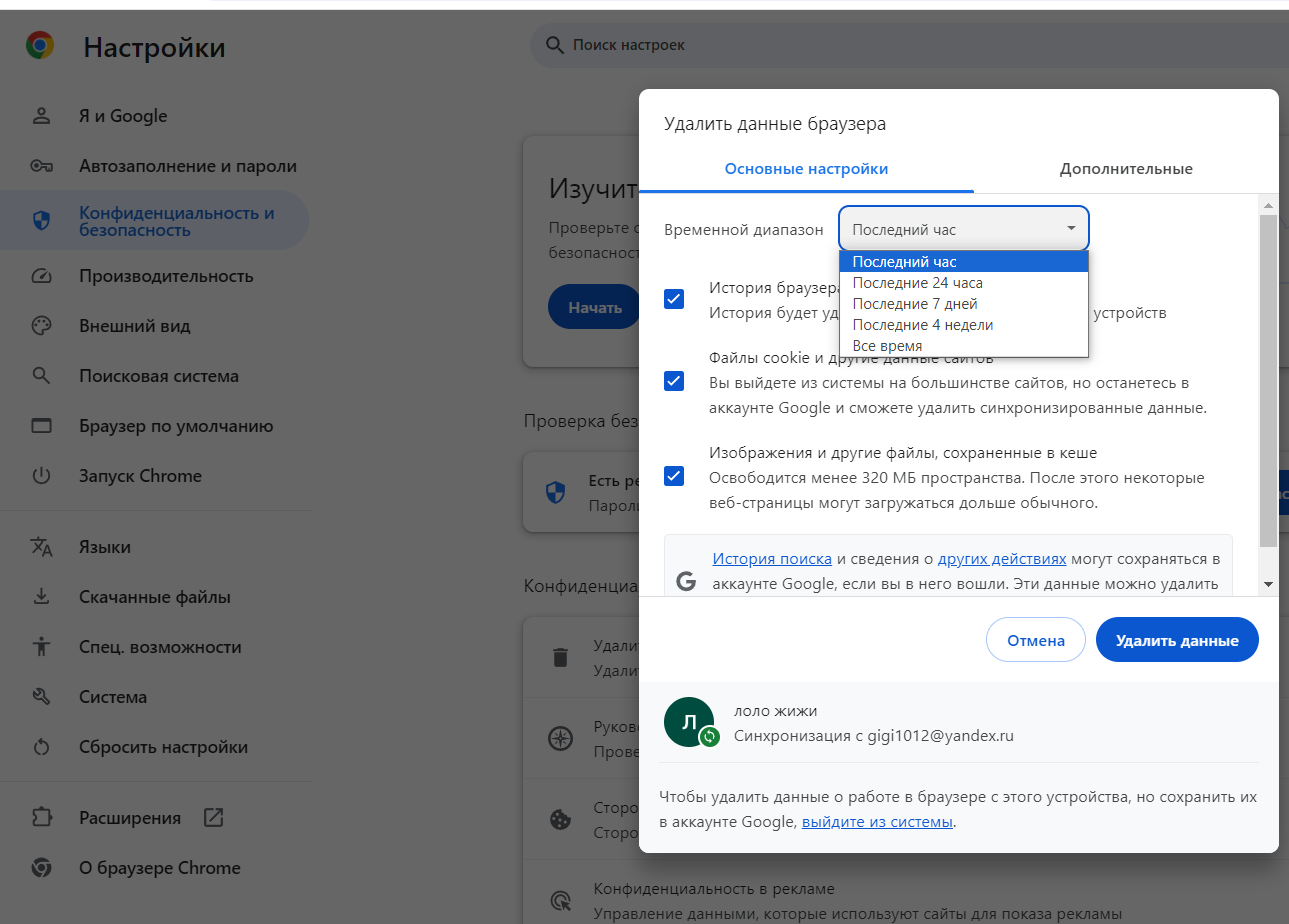This screenshot has height=924, width=1289.
Task: Click the external link icon beside Расширения
Action: coord(213,817)
